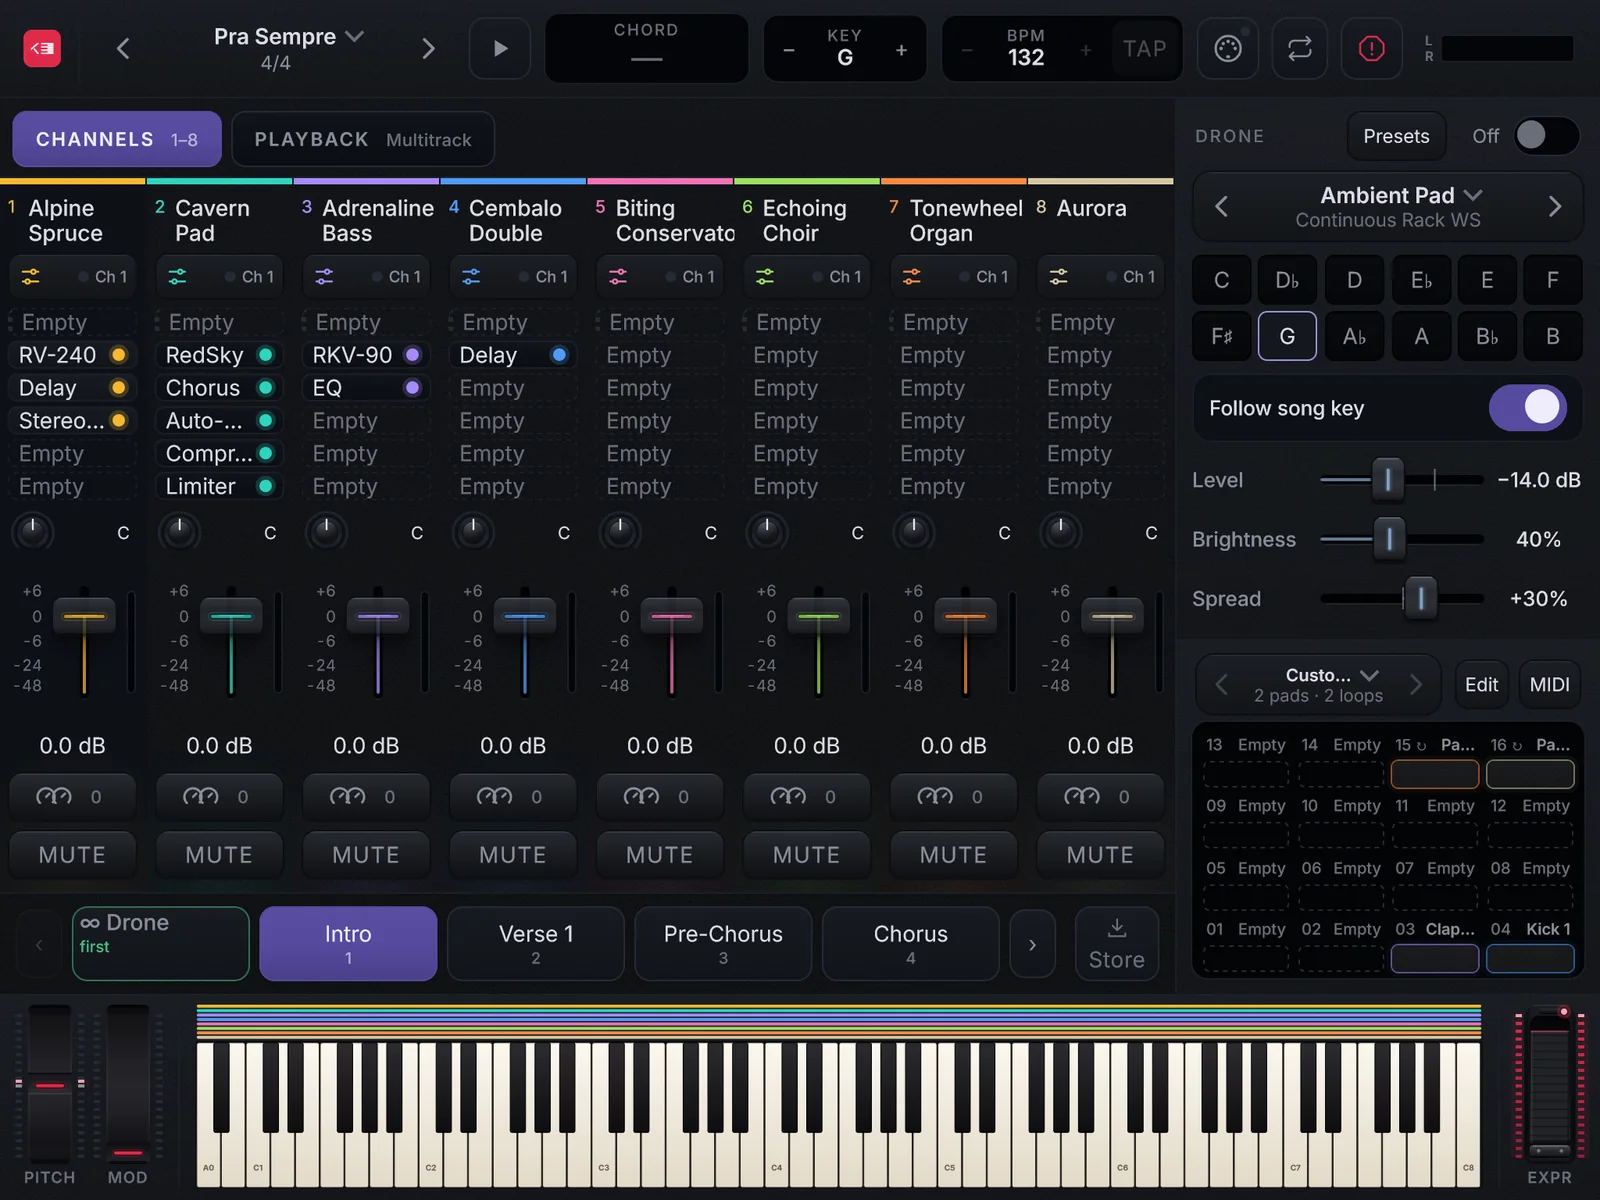Open the palette-style icon in top bar
1600x1200 pixels.
[1227, 48]
